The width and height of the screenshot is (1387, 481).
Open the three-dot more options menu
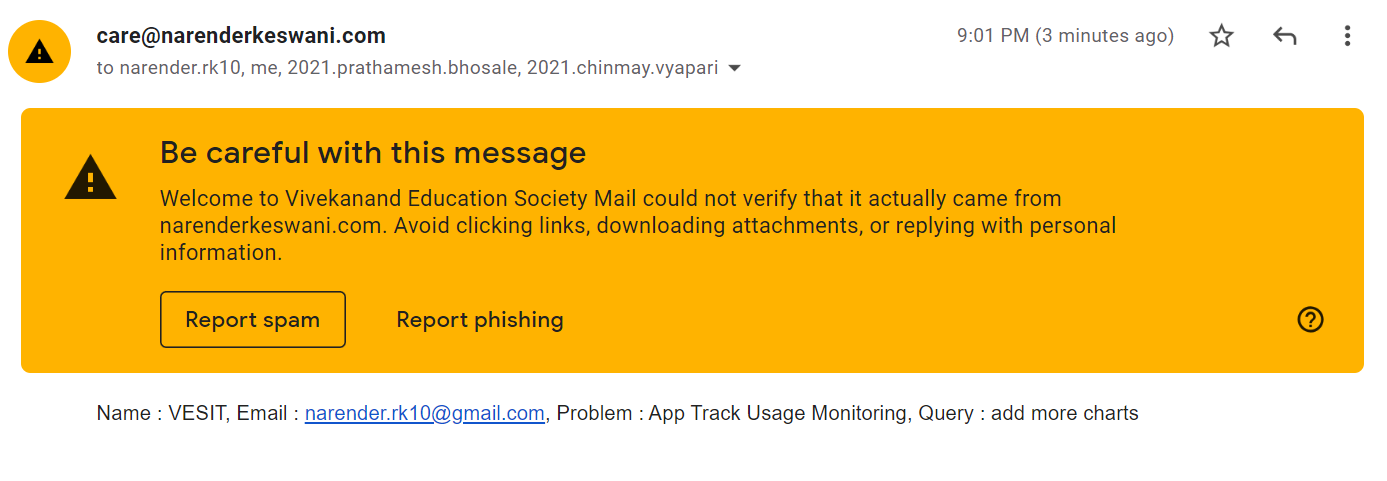(1347, 37)
